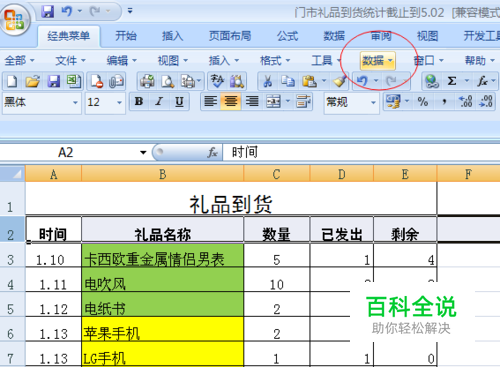Open the Research binoculars icon
The width and height of the screenshot is (500, 367).
pyautogui.click(x=237, y=81)
